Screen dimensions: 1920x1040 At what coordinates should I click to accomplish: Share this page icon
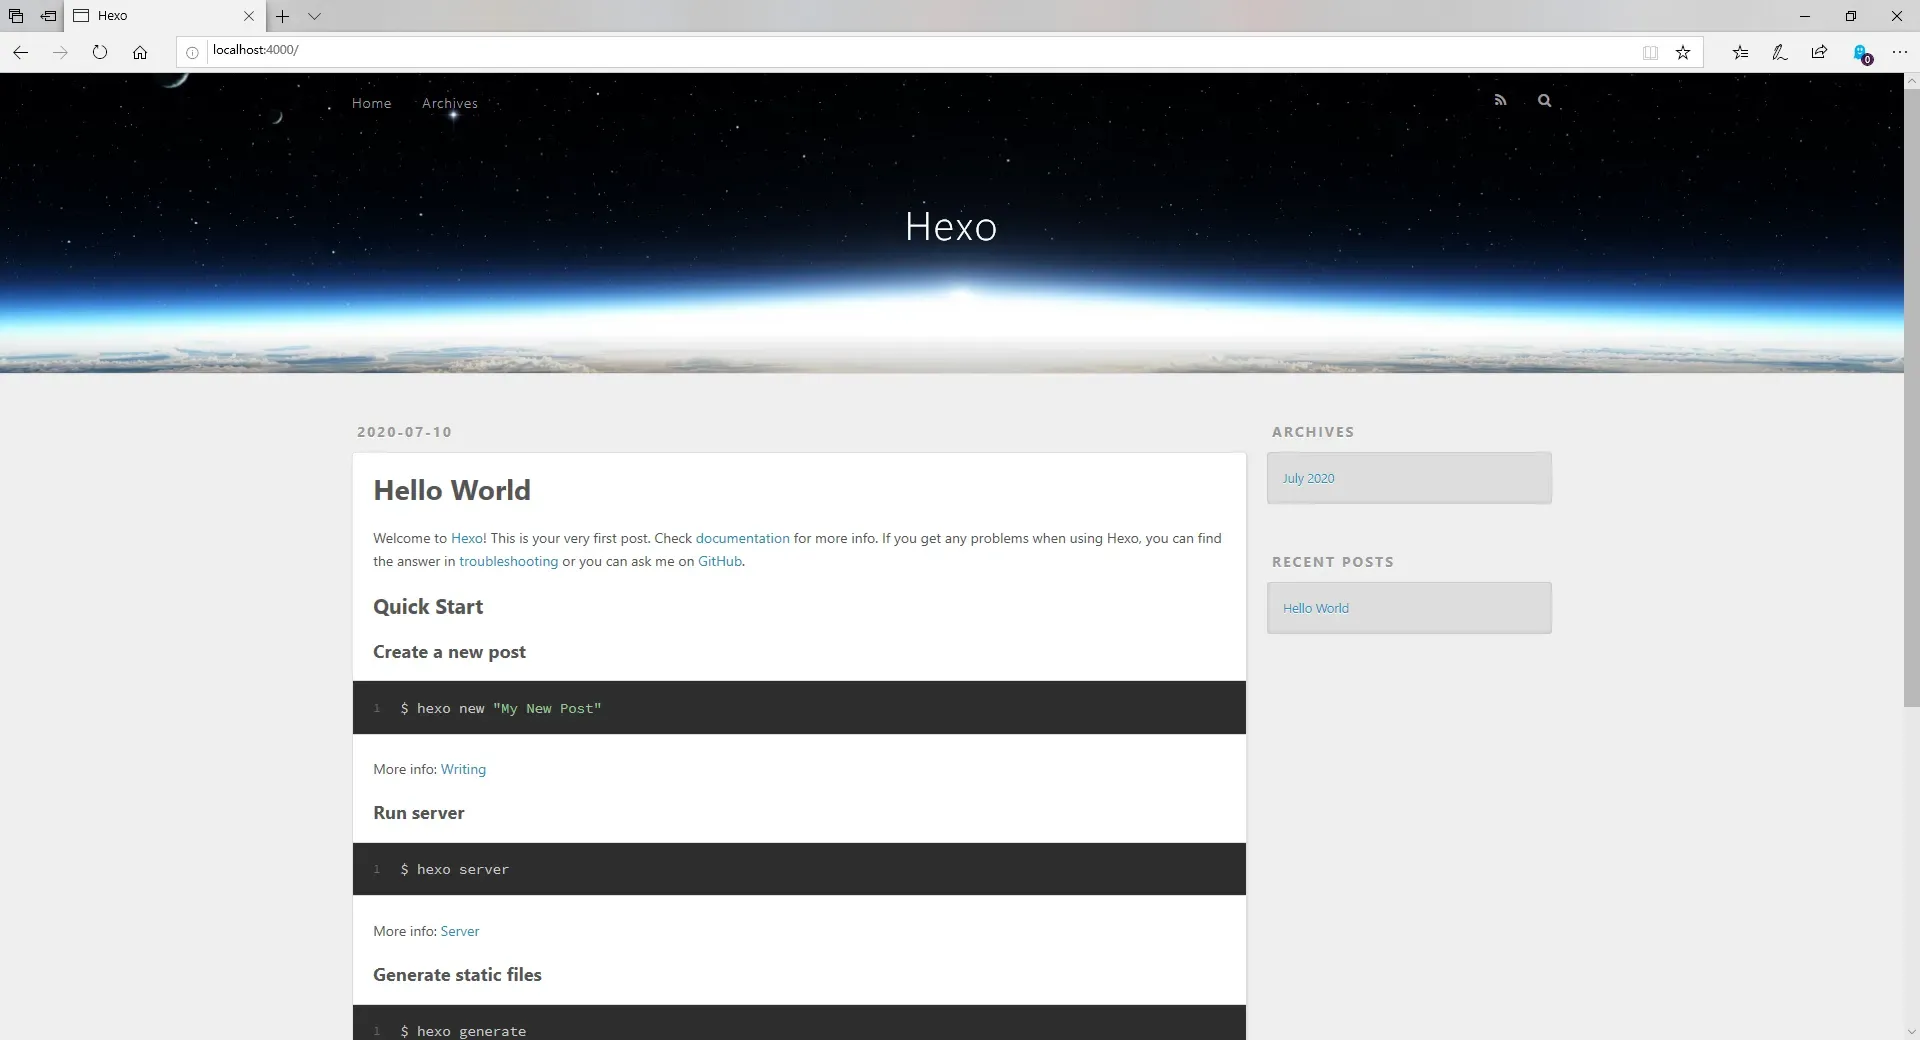(1819, 52)
